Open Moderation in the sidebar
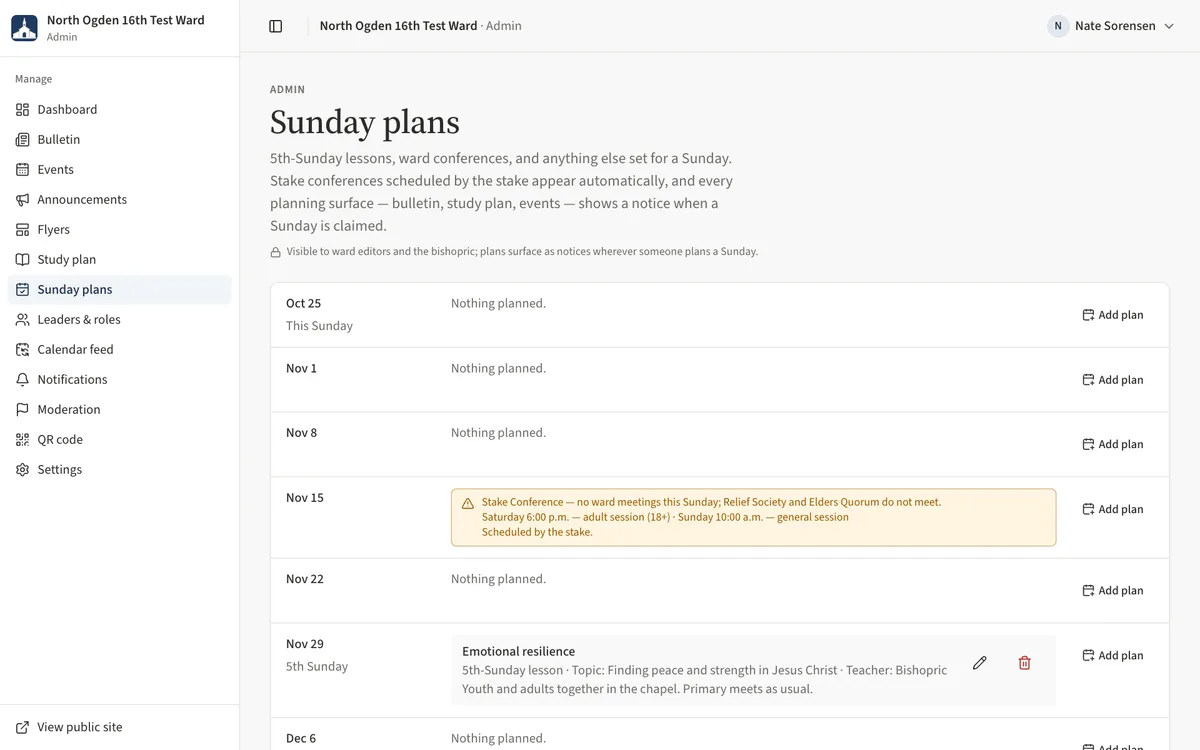 [120, 410]
